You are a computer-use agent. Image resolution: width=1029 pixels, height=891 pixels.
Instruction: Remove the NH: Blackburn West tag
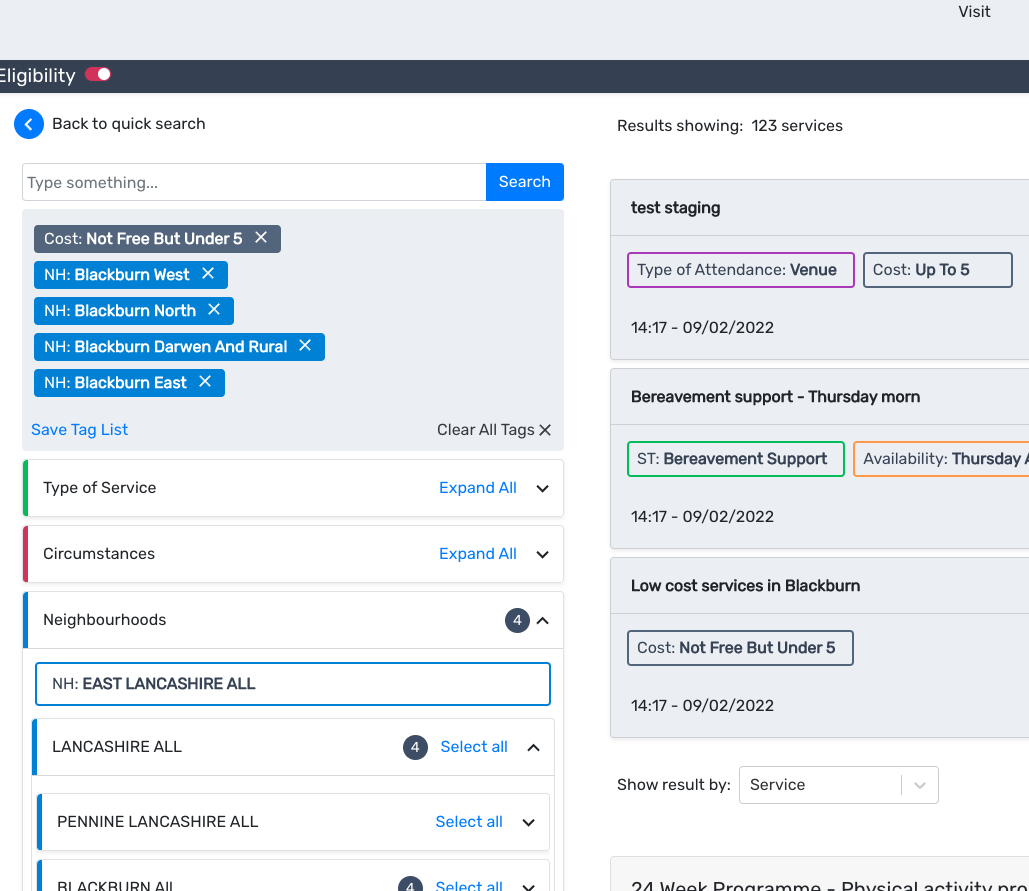(208, 274)
